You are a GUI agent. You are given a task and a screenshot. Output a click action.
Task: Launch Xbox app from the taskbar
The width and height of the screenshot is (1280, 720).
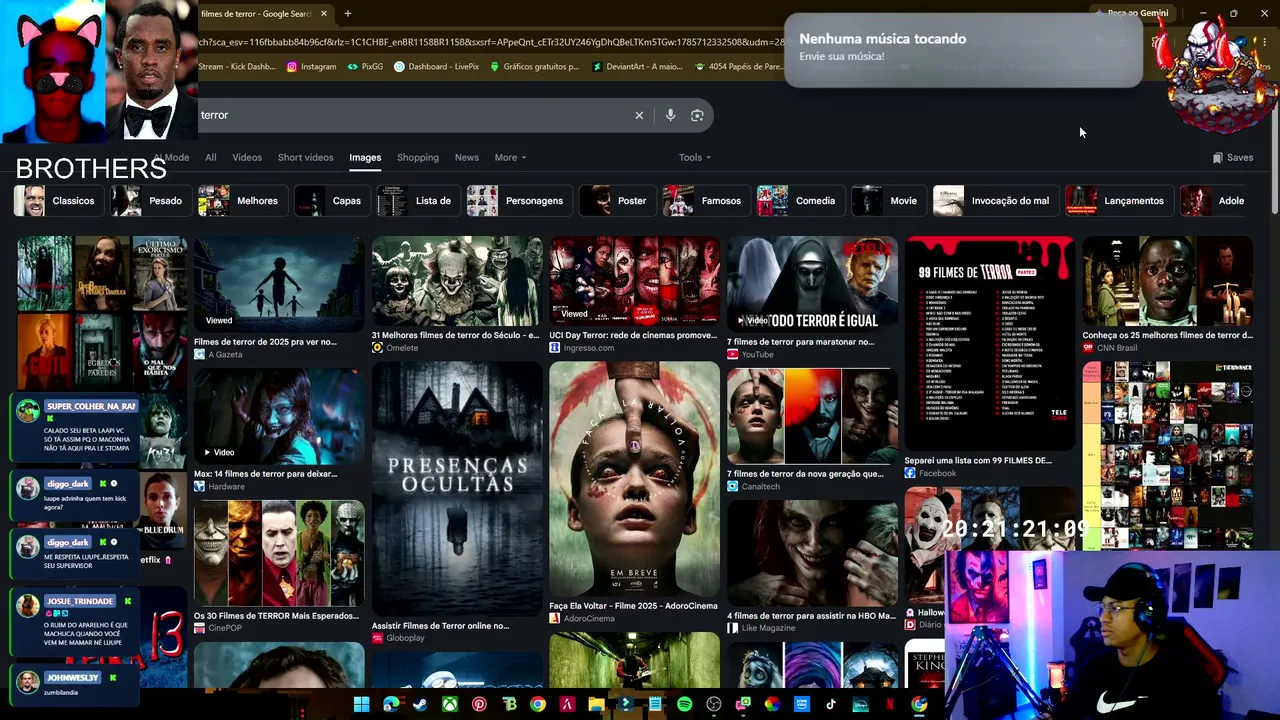tap(450, 705)
